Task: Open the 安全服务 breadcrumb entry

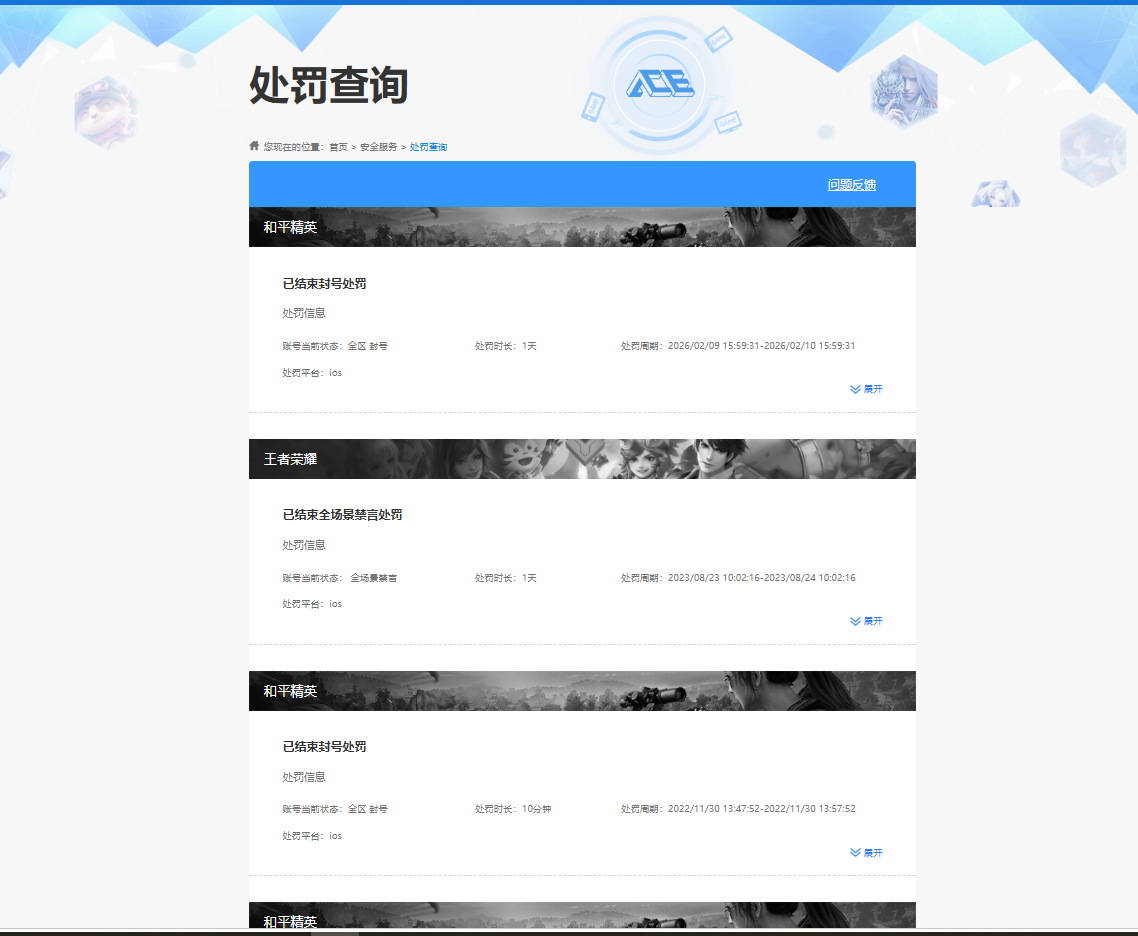Action: (x=380, y=146)
